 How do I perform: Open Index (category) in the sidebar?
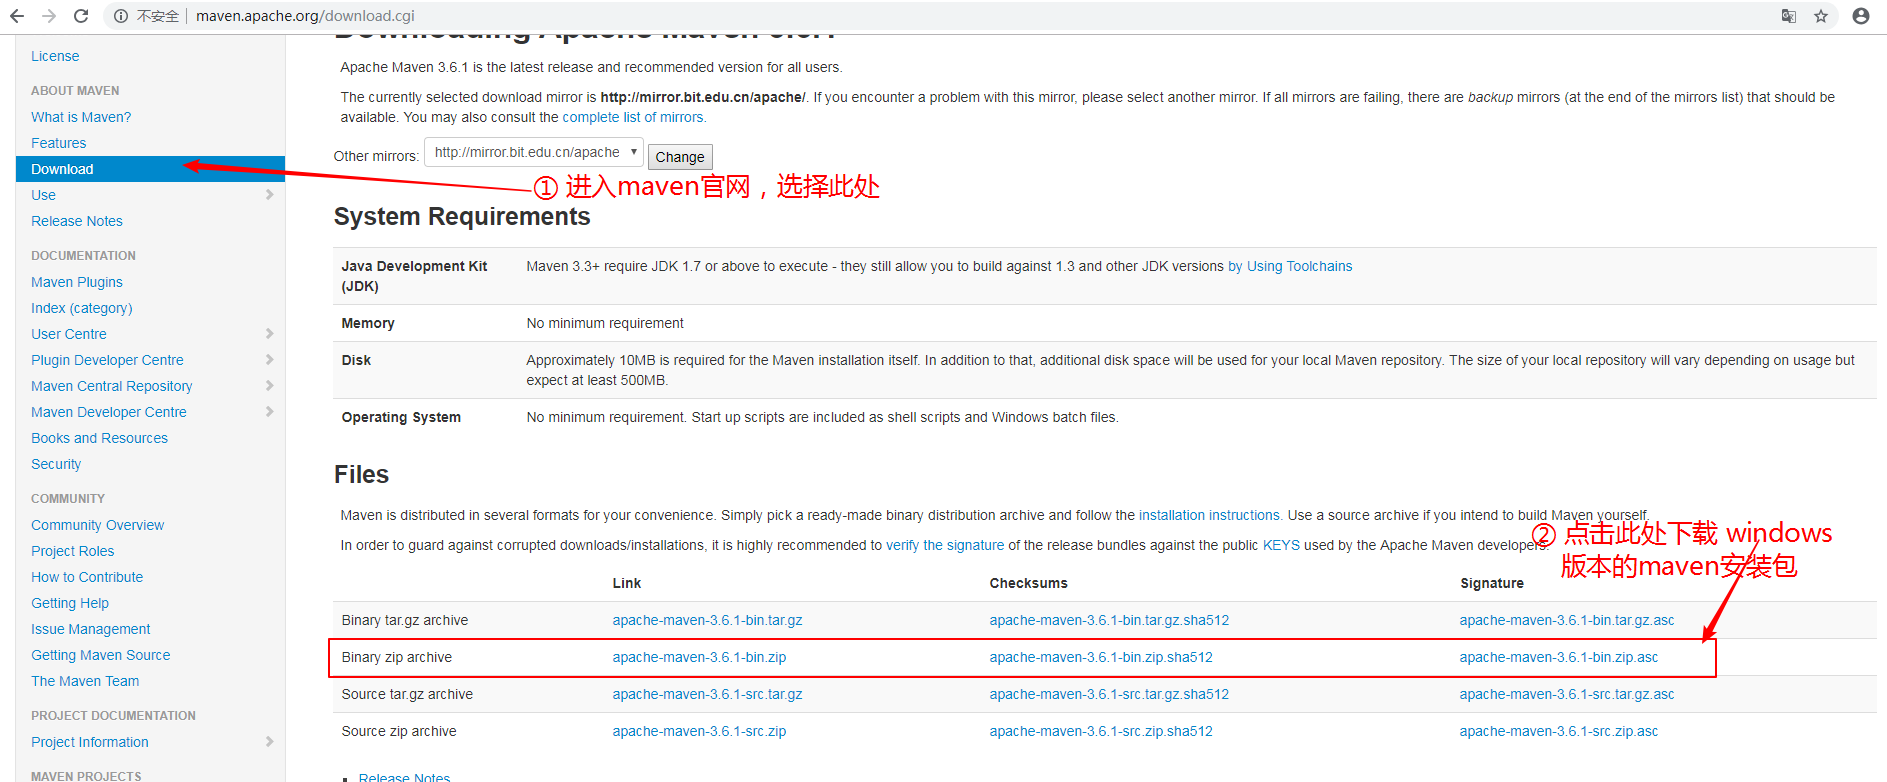(81, 308)
